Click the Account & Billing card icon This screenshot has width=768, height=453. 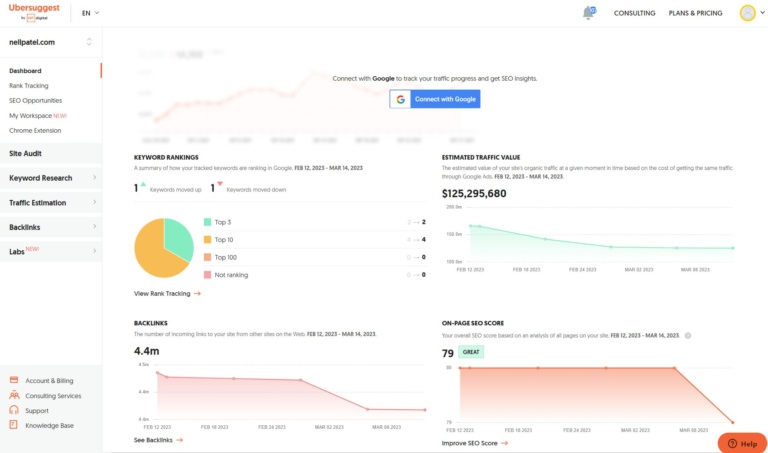point(14,380)
